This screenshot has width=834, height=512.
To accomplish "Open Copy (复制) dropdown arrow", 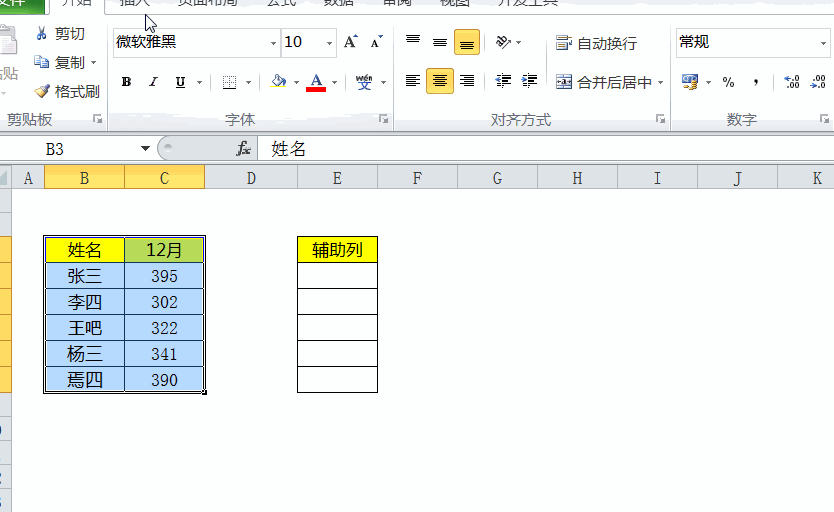I will coord(94,63).
